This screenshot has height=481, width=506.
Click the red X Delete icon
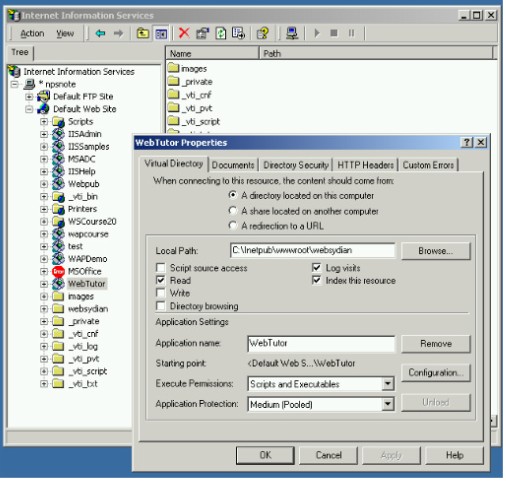coord(184,33)
